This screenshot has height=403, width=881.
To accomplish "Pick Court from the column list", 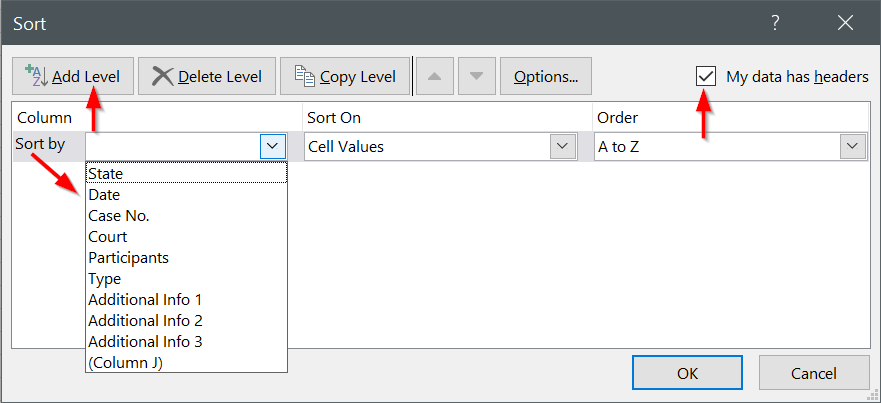I will coord(108,237).
